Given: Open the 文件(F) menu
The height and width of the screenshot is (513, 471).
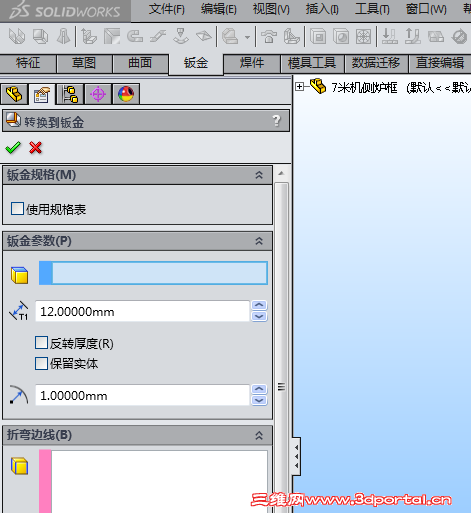Looking at the screenshot, I should (x=166, y=9).
